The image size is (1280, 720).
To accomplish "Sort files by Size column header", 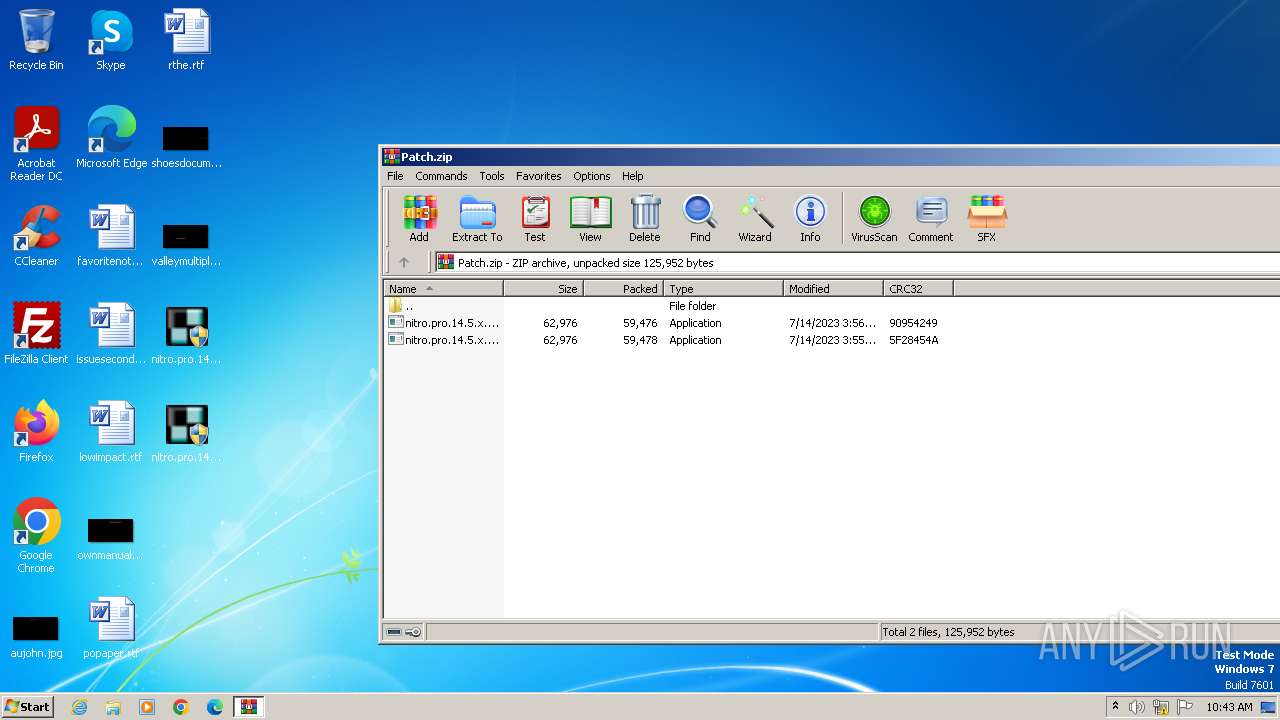I will pyautogui.click(x=544, y=289).
